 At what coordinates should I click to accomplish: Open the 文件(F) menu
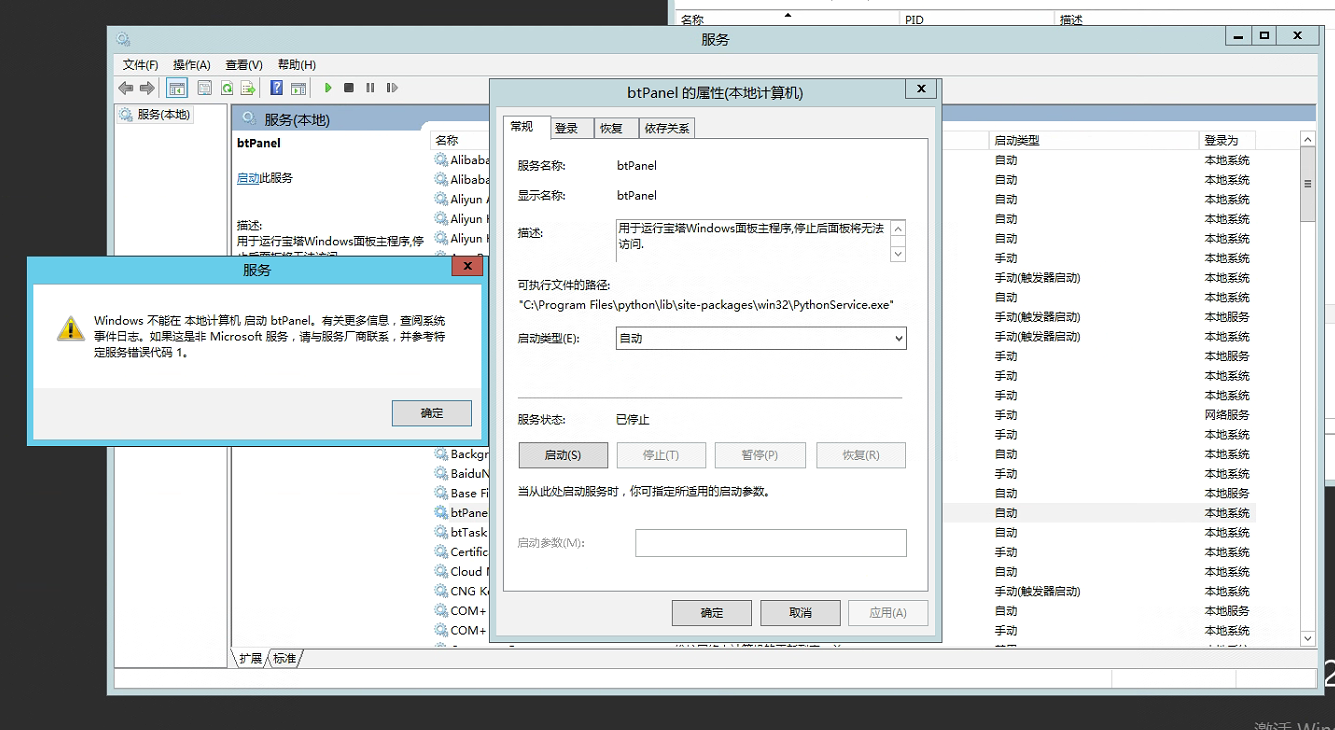(x=140, y=64)
